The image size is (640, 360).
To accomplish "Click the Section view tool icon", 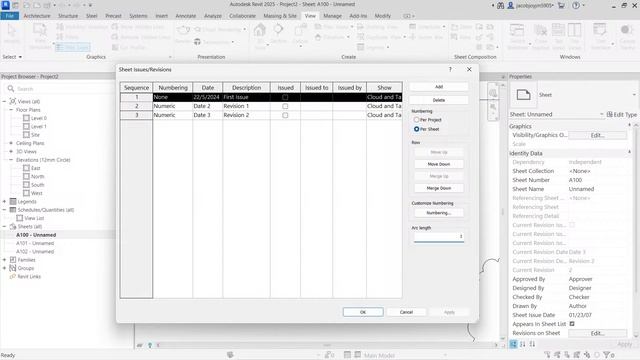I will click(x=278, y=30).
